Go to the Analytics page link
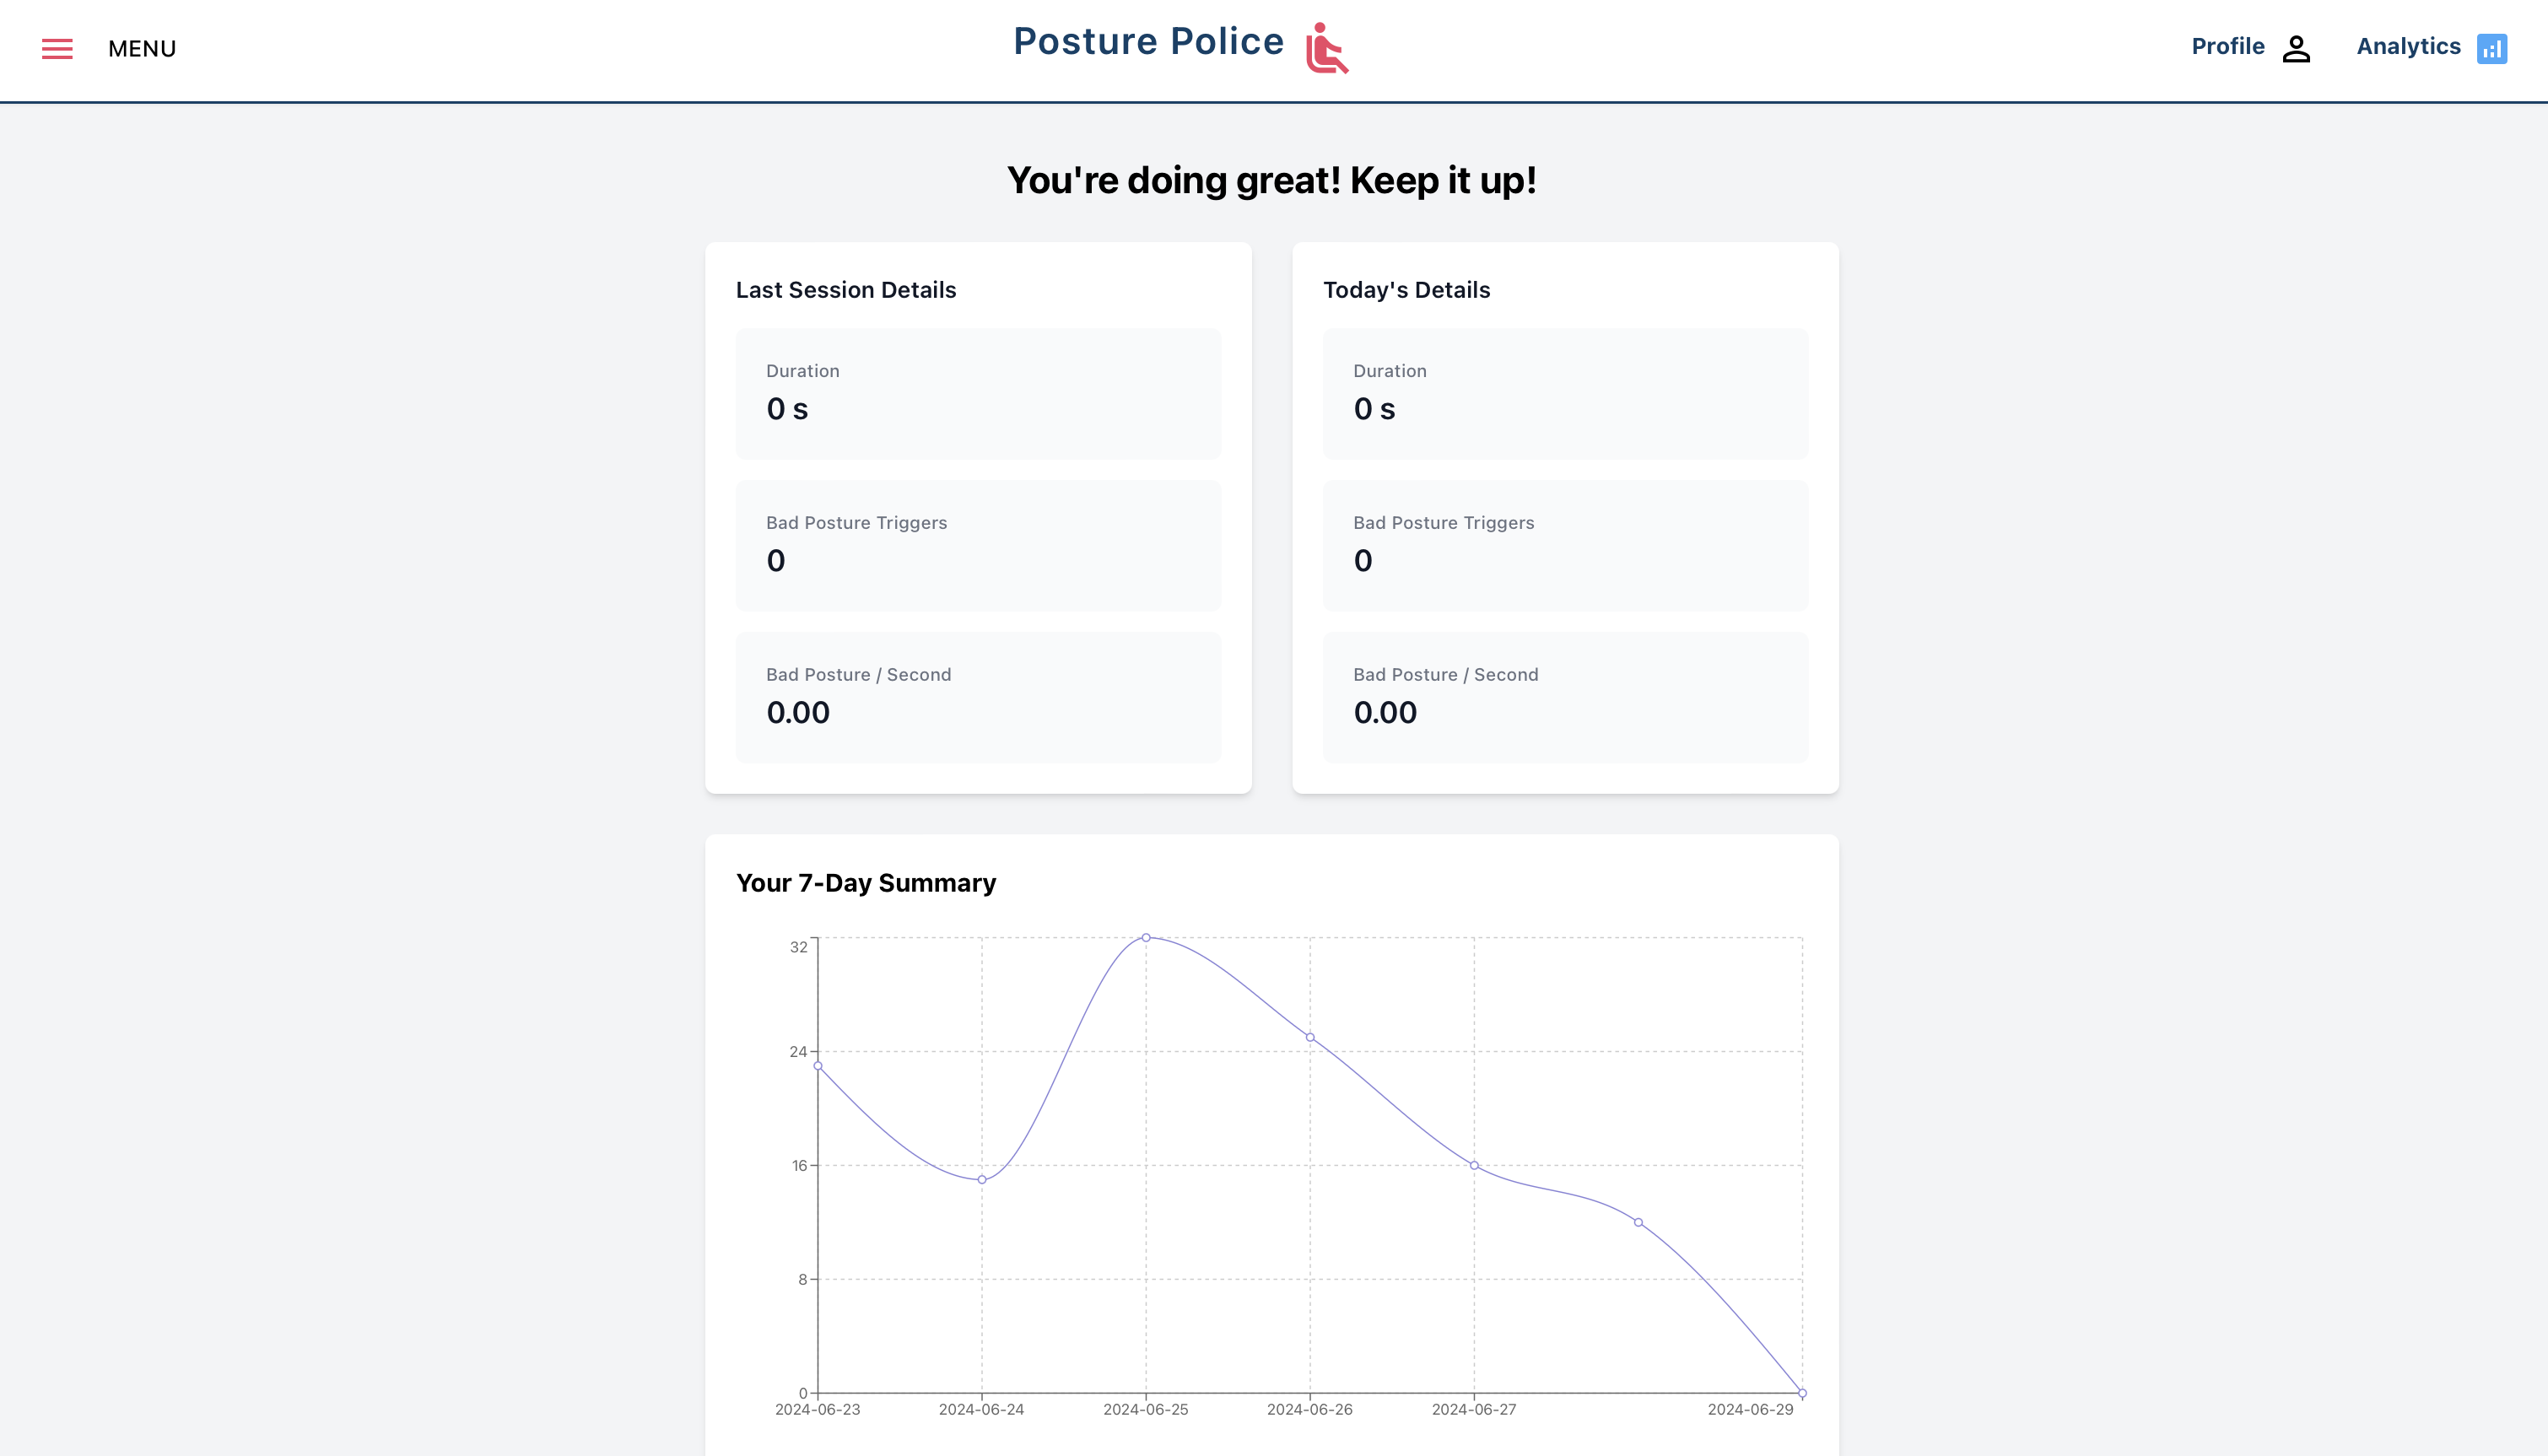This screenshot has width=2548, height=1456. click(2408, 46)
